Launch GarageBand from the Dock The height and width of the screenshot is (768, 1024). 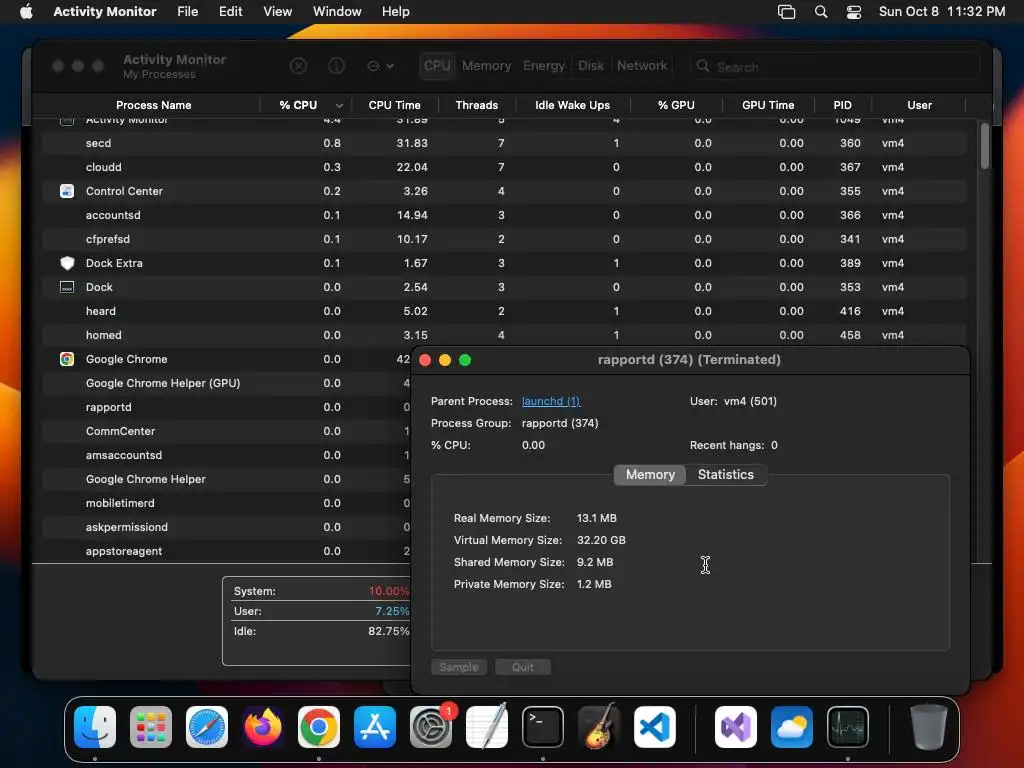coord(599,727)
